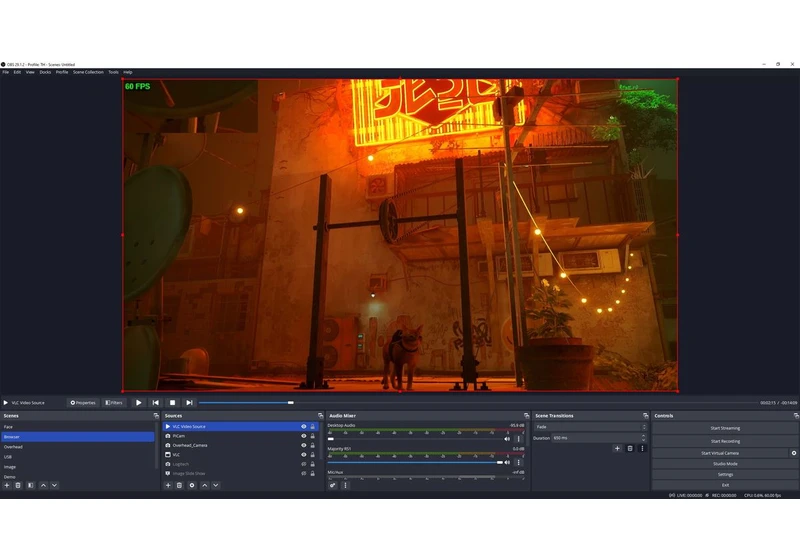The height and width of the screenshot is (560, 800).
Task: Show the Logitech source
Action: pyautogui.click(x=304, y=464)
